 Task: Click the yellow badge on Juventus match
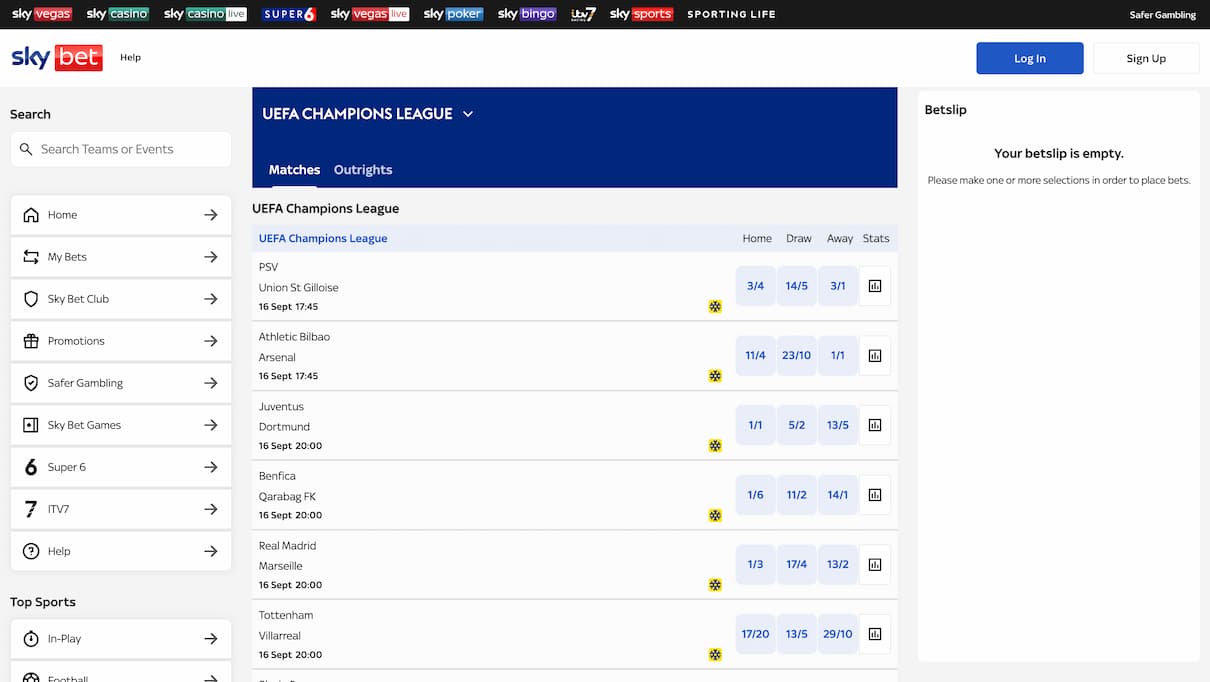pos(715,445)
